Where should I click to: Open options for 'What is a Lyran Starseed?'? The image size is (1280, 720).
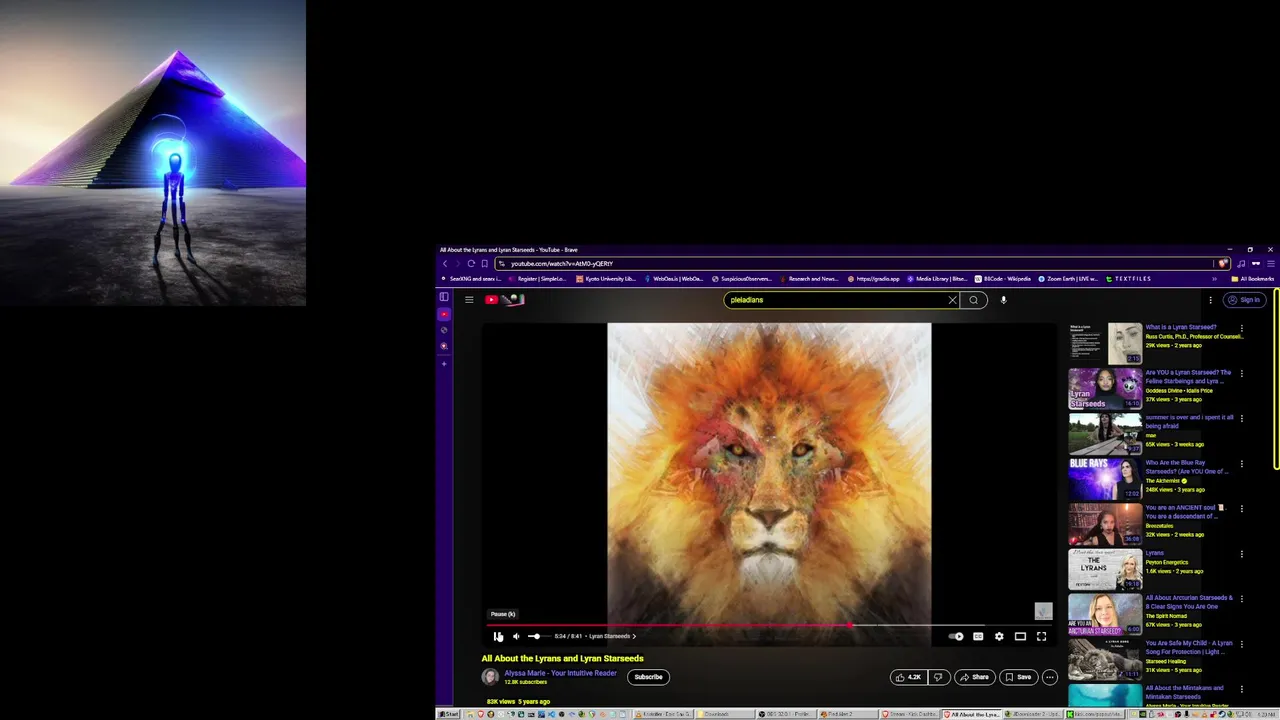pos(1242,328)
